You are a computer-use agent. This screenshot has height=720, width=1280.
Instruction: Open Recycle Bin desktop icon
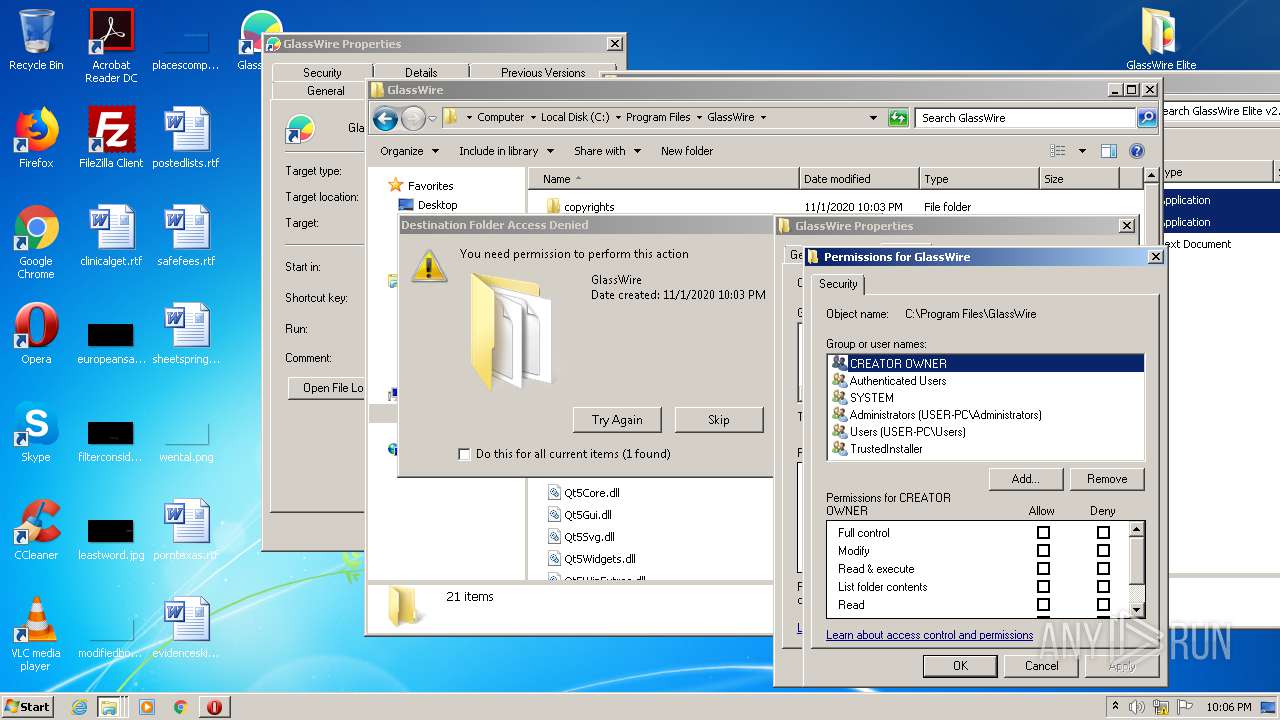36,40
